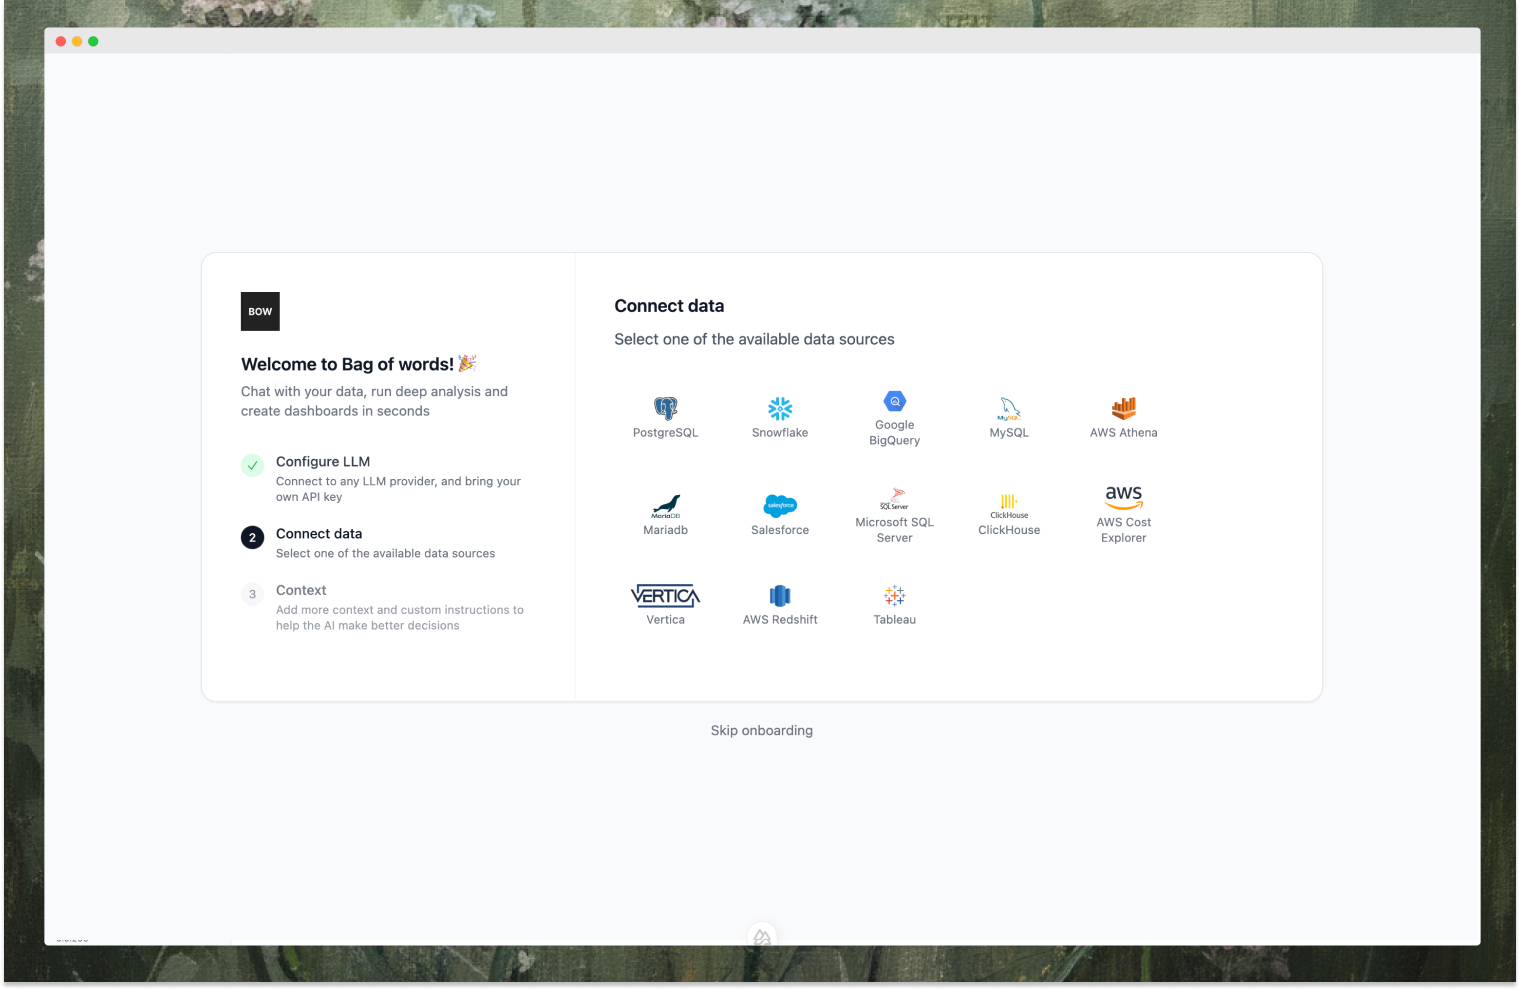
Task: Select the ClickHouse yellow bars icon
Action: coord(1009,505)
